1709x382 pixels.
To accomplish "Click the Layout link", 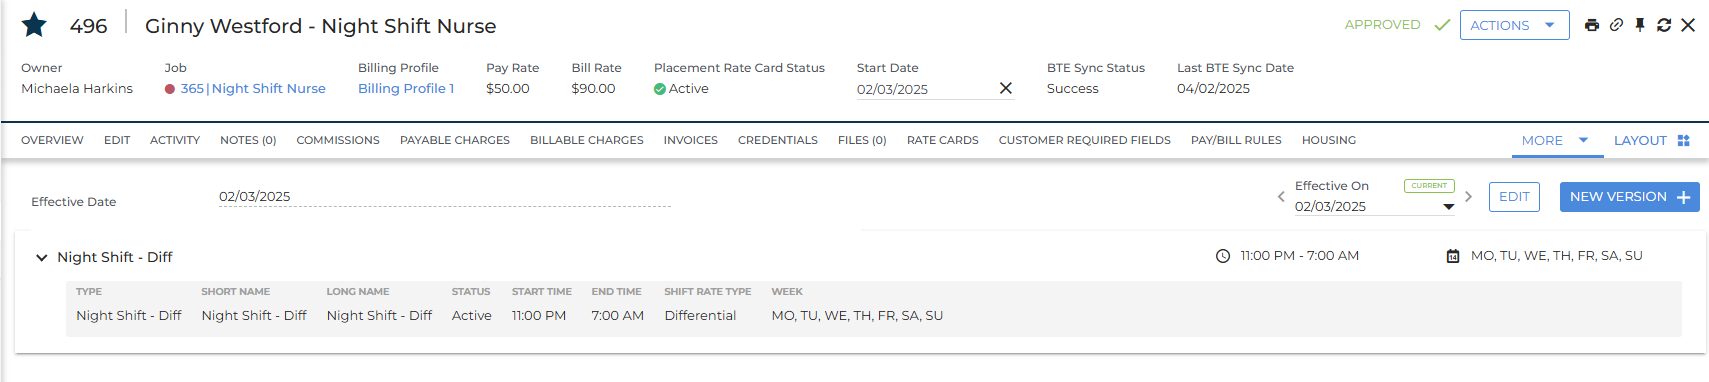I will point(1640,141).
